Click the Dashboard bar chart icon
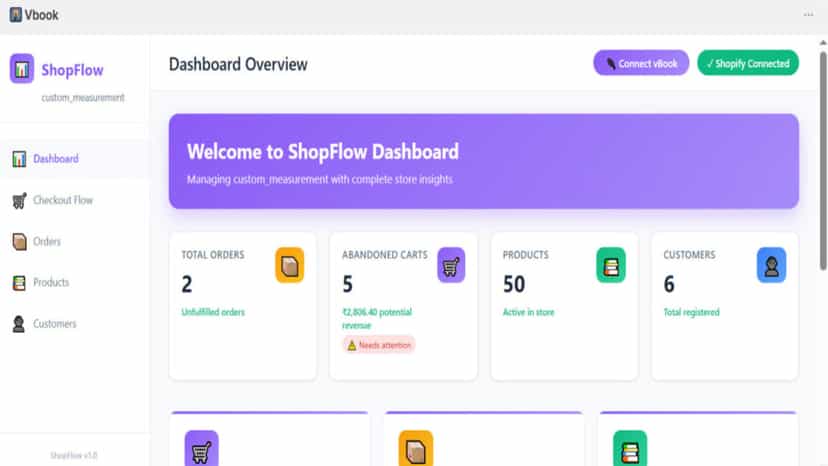The width and height of the screenshot is (828, 466). pos(19,159)
